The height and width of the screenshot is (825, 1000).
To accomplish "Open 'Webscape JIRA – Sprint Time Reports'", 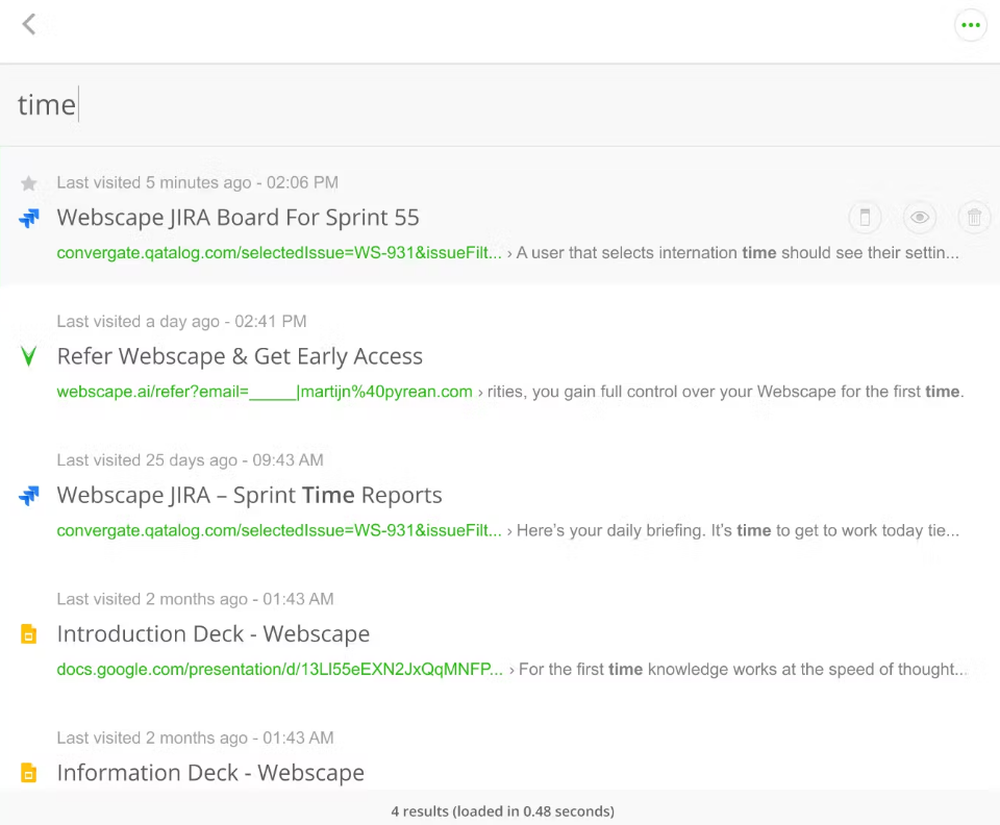I will 249,495.
